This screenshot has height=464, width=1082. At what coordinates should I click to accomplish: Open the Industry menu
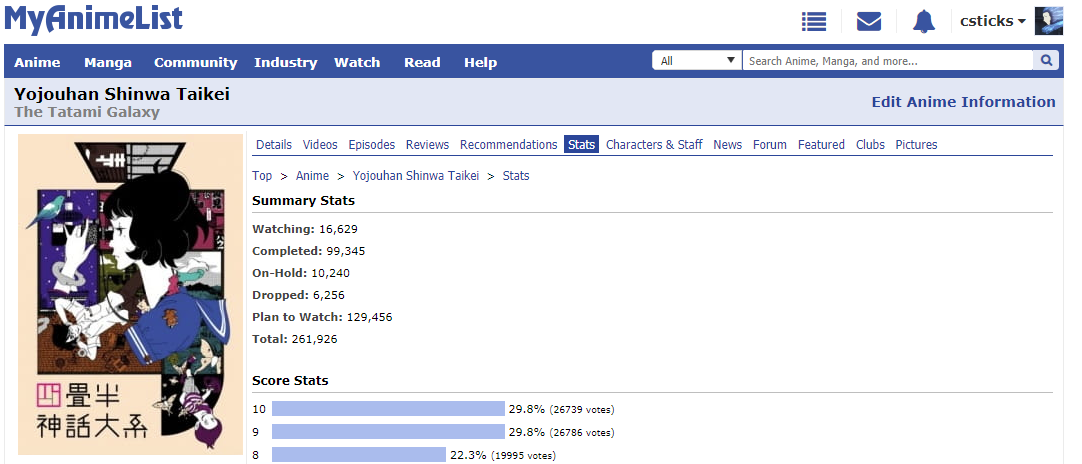coord(286,62)
